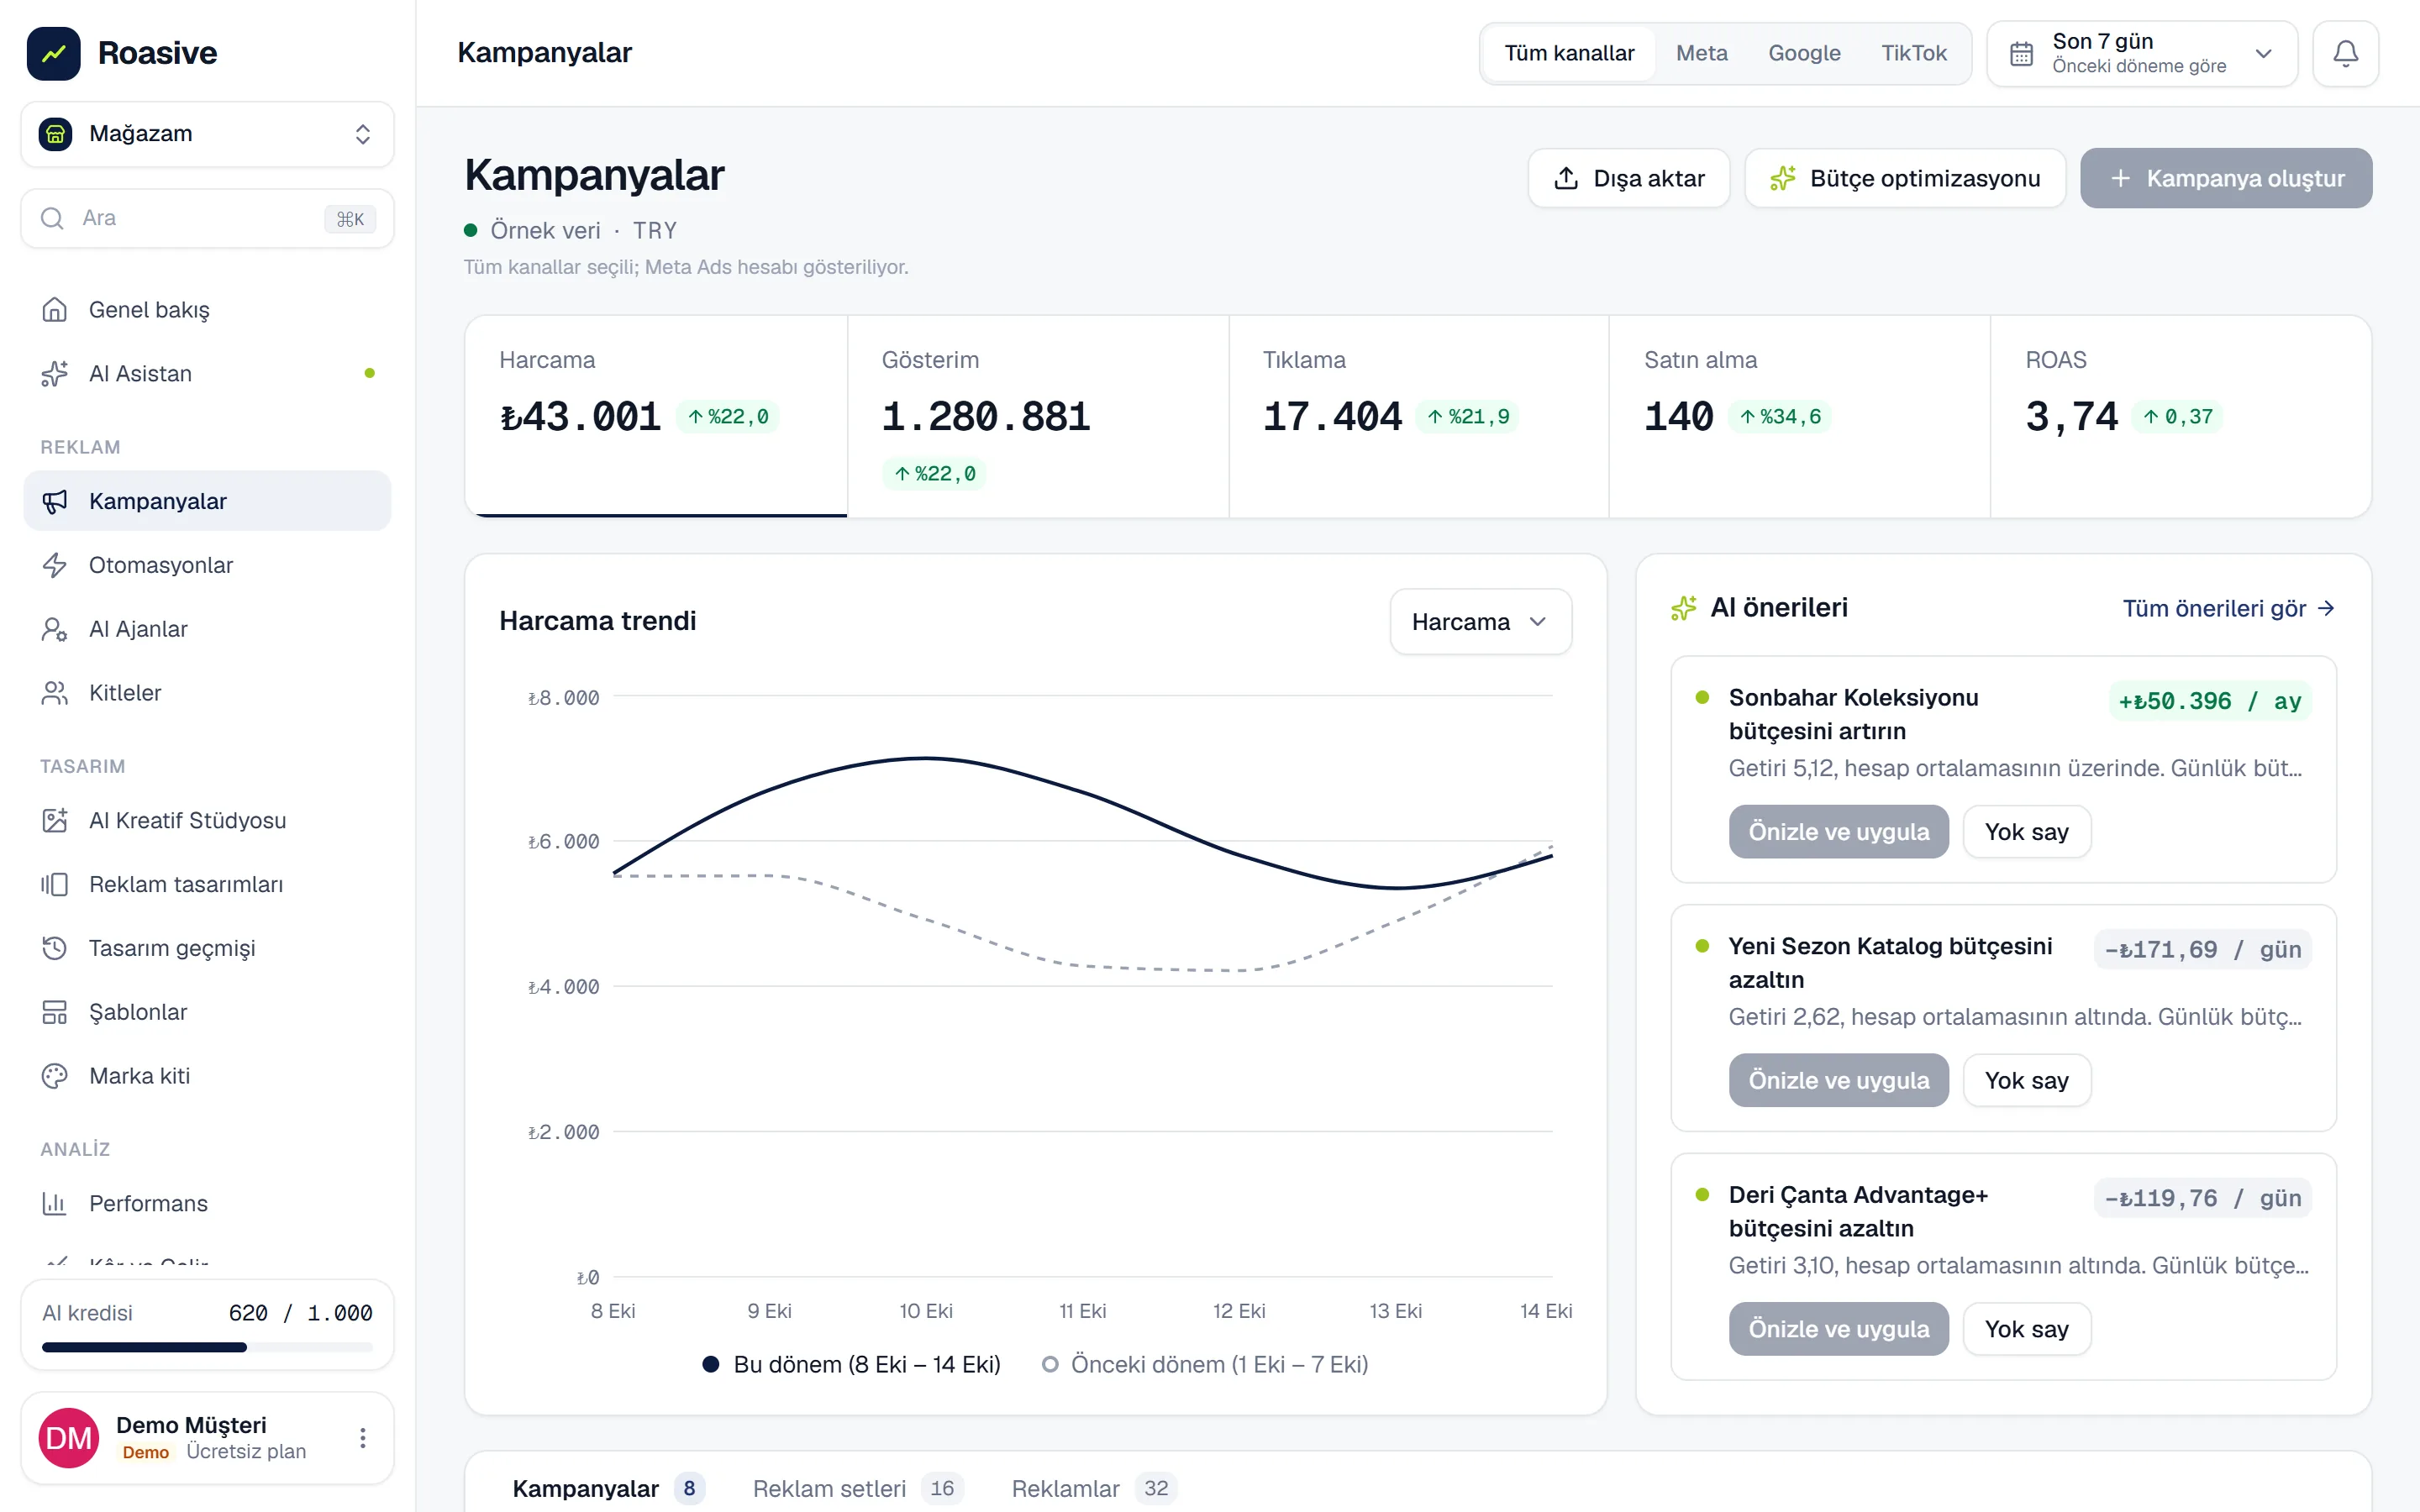Click the calendar icon in date selector

2022,54
